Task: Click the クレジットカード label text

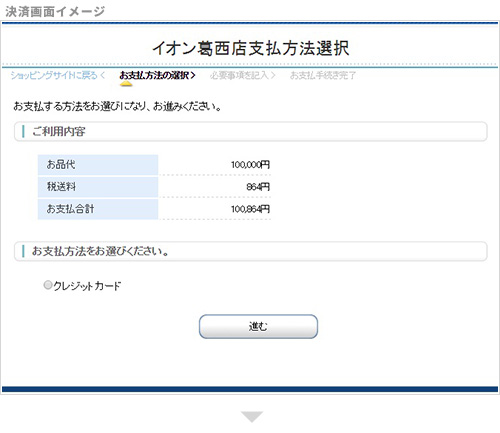Action: pos(87,286)
